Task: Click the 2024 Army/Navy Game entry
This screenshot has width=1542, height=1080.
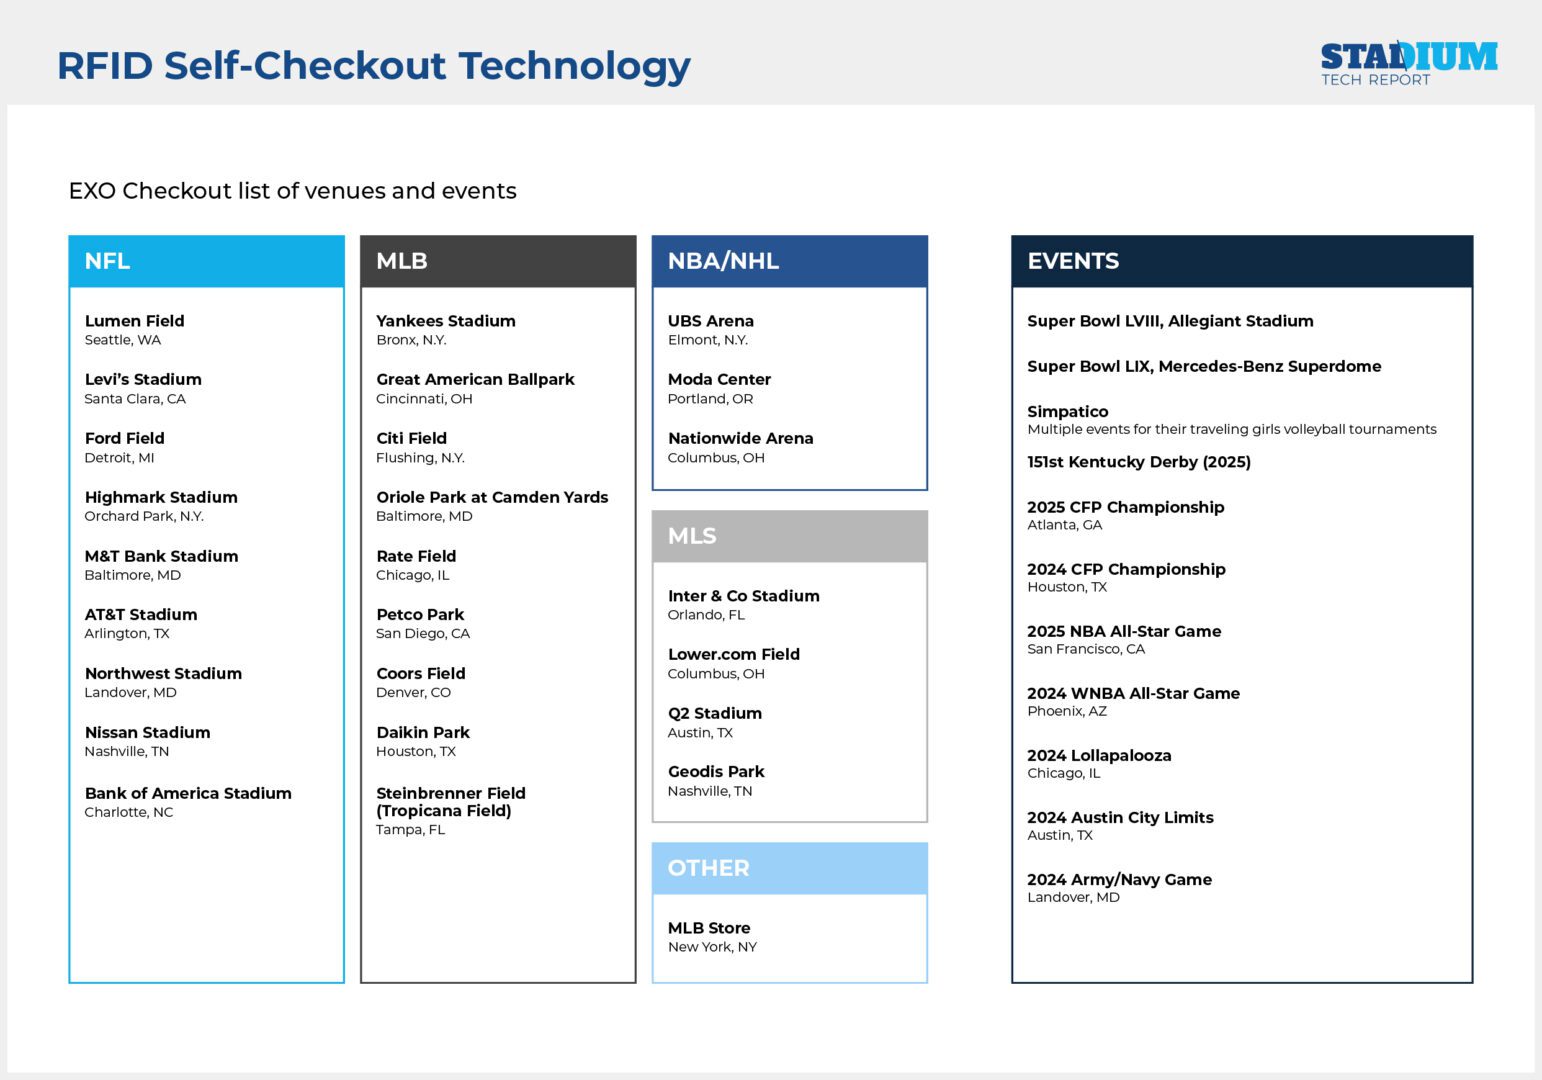Action: tap(1118, 880)
